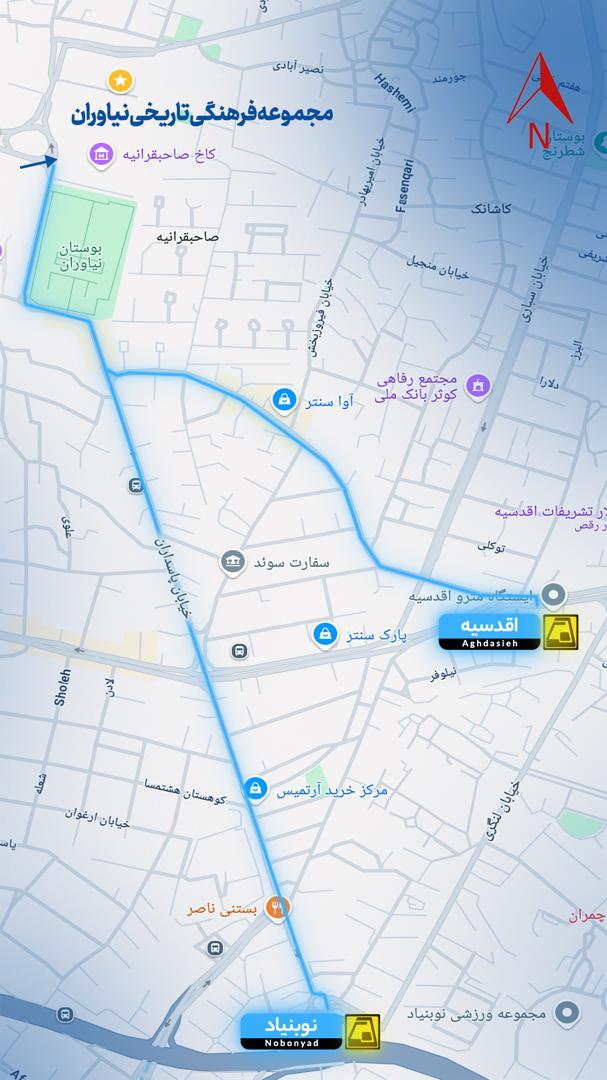Select the Sahebqaraniyeh Palace museum pin
This screenshot has height=1080, width=607.
[101, 156]
